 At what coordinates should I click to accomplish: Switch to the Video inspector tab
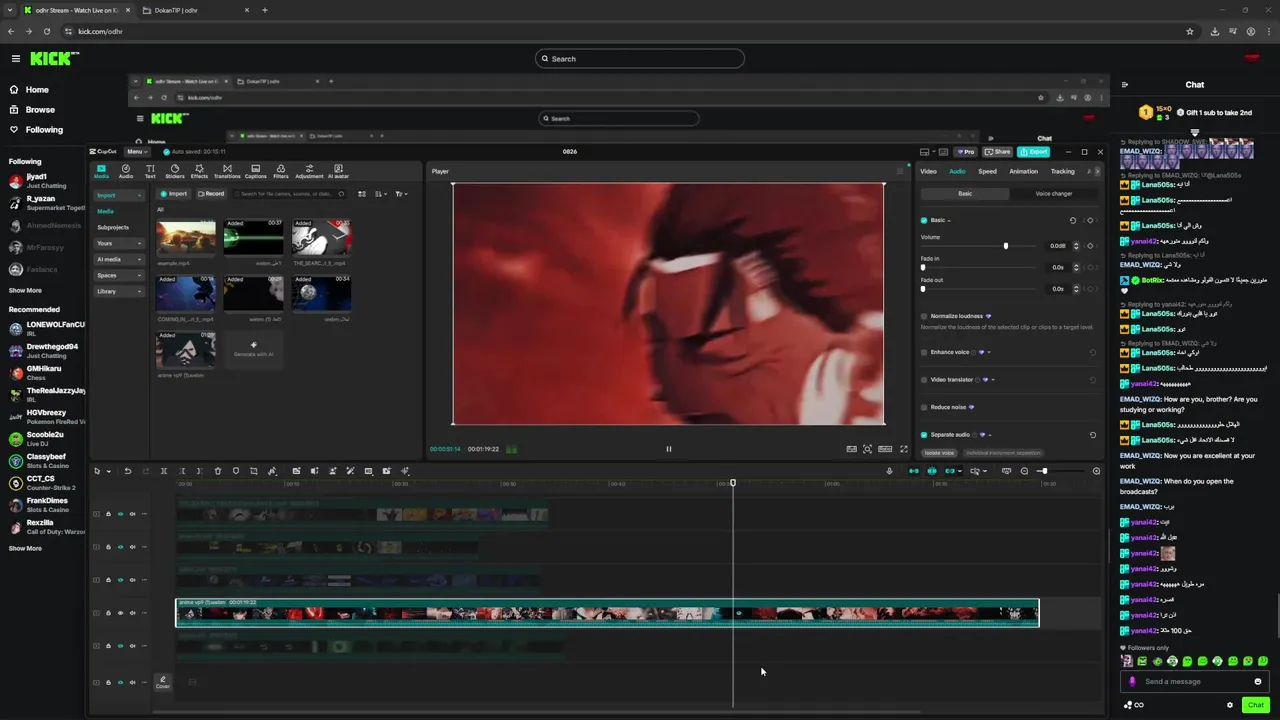(928, 171)
